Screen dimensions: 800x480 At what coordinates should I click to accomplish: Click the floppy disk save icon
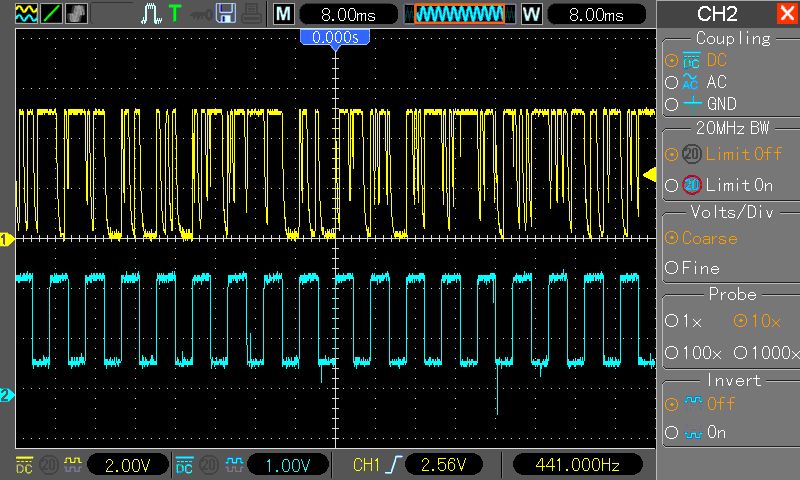pyautogui.click(x=226, y=13)
